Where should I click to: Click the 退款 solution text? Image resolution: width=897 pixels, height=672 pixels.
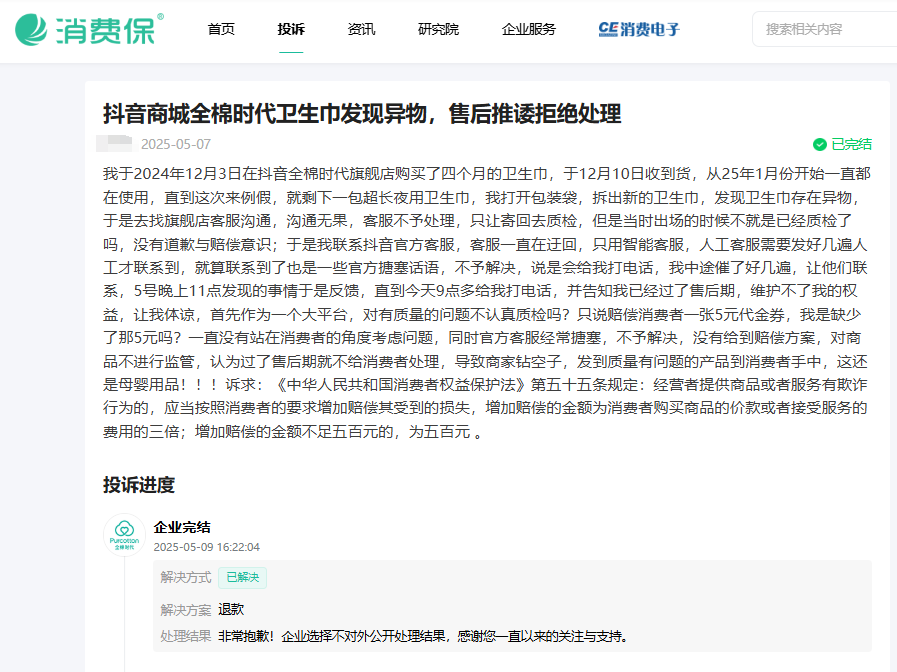[x=231, y=610]
